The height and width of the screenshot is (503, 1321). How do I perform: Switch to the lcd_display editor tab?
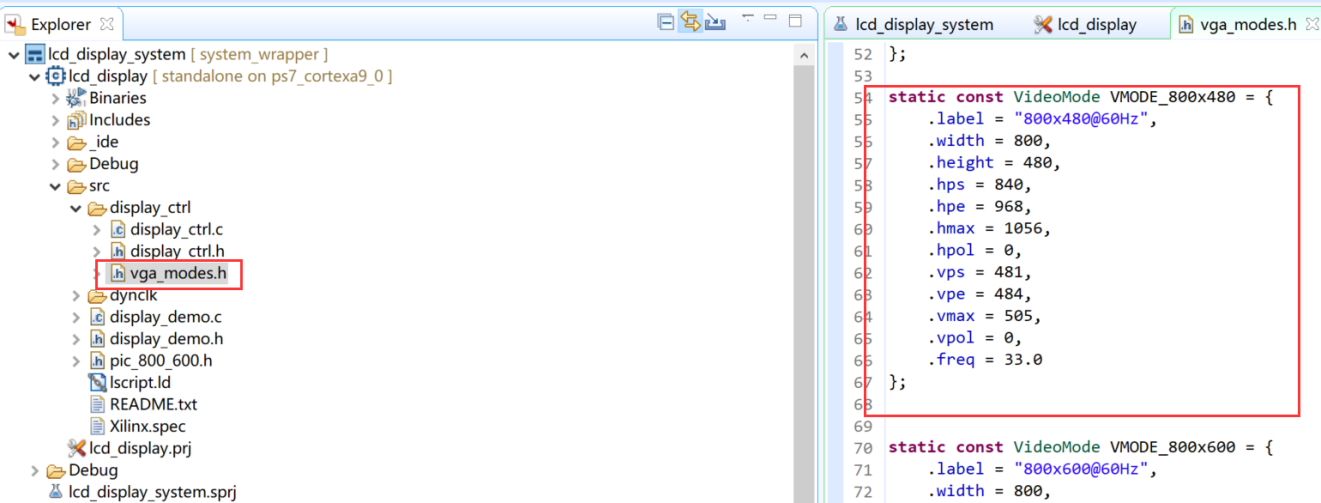(x=1086, y=24)
